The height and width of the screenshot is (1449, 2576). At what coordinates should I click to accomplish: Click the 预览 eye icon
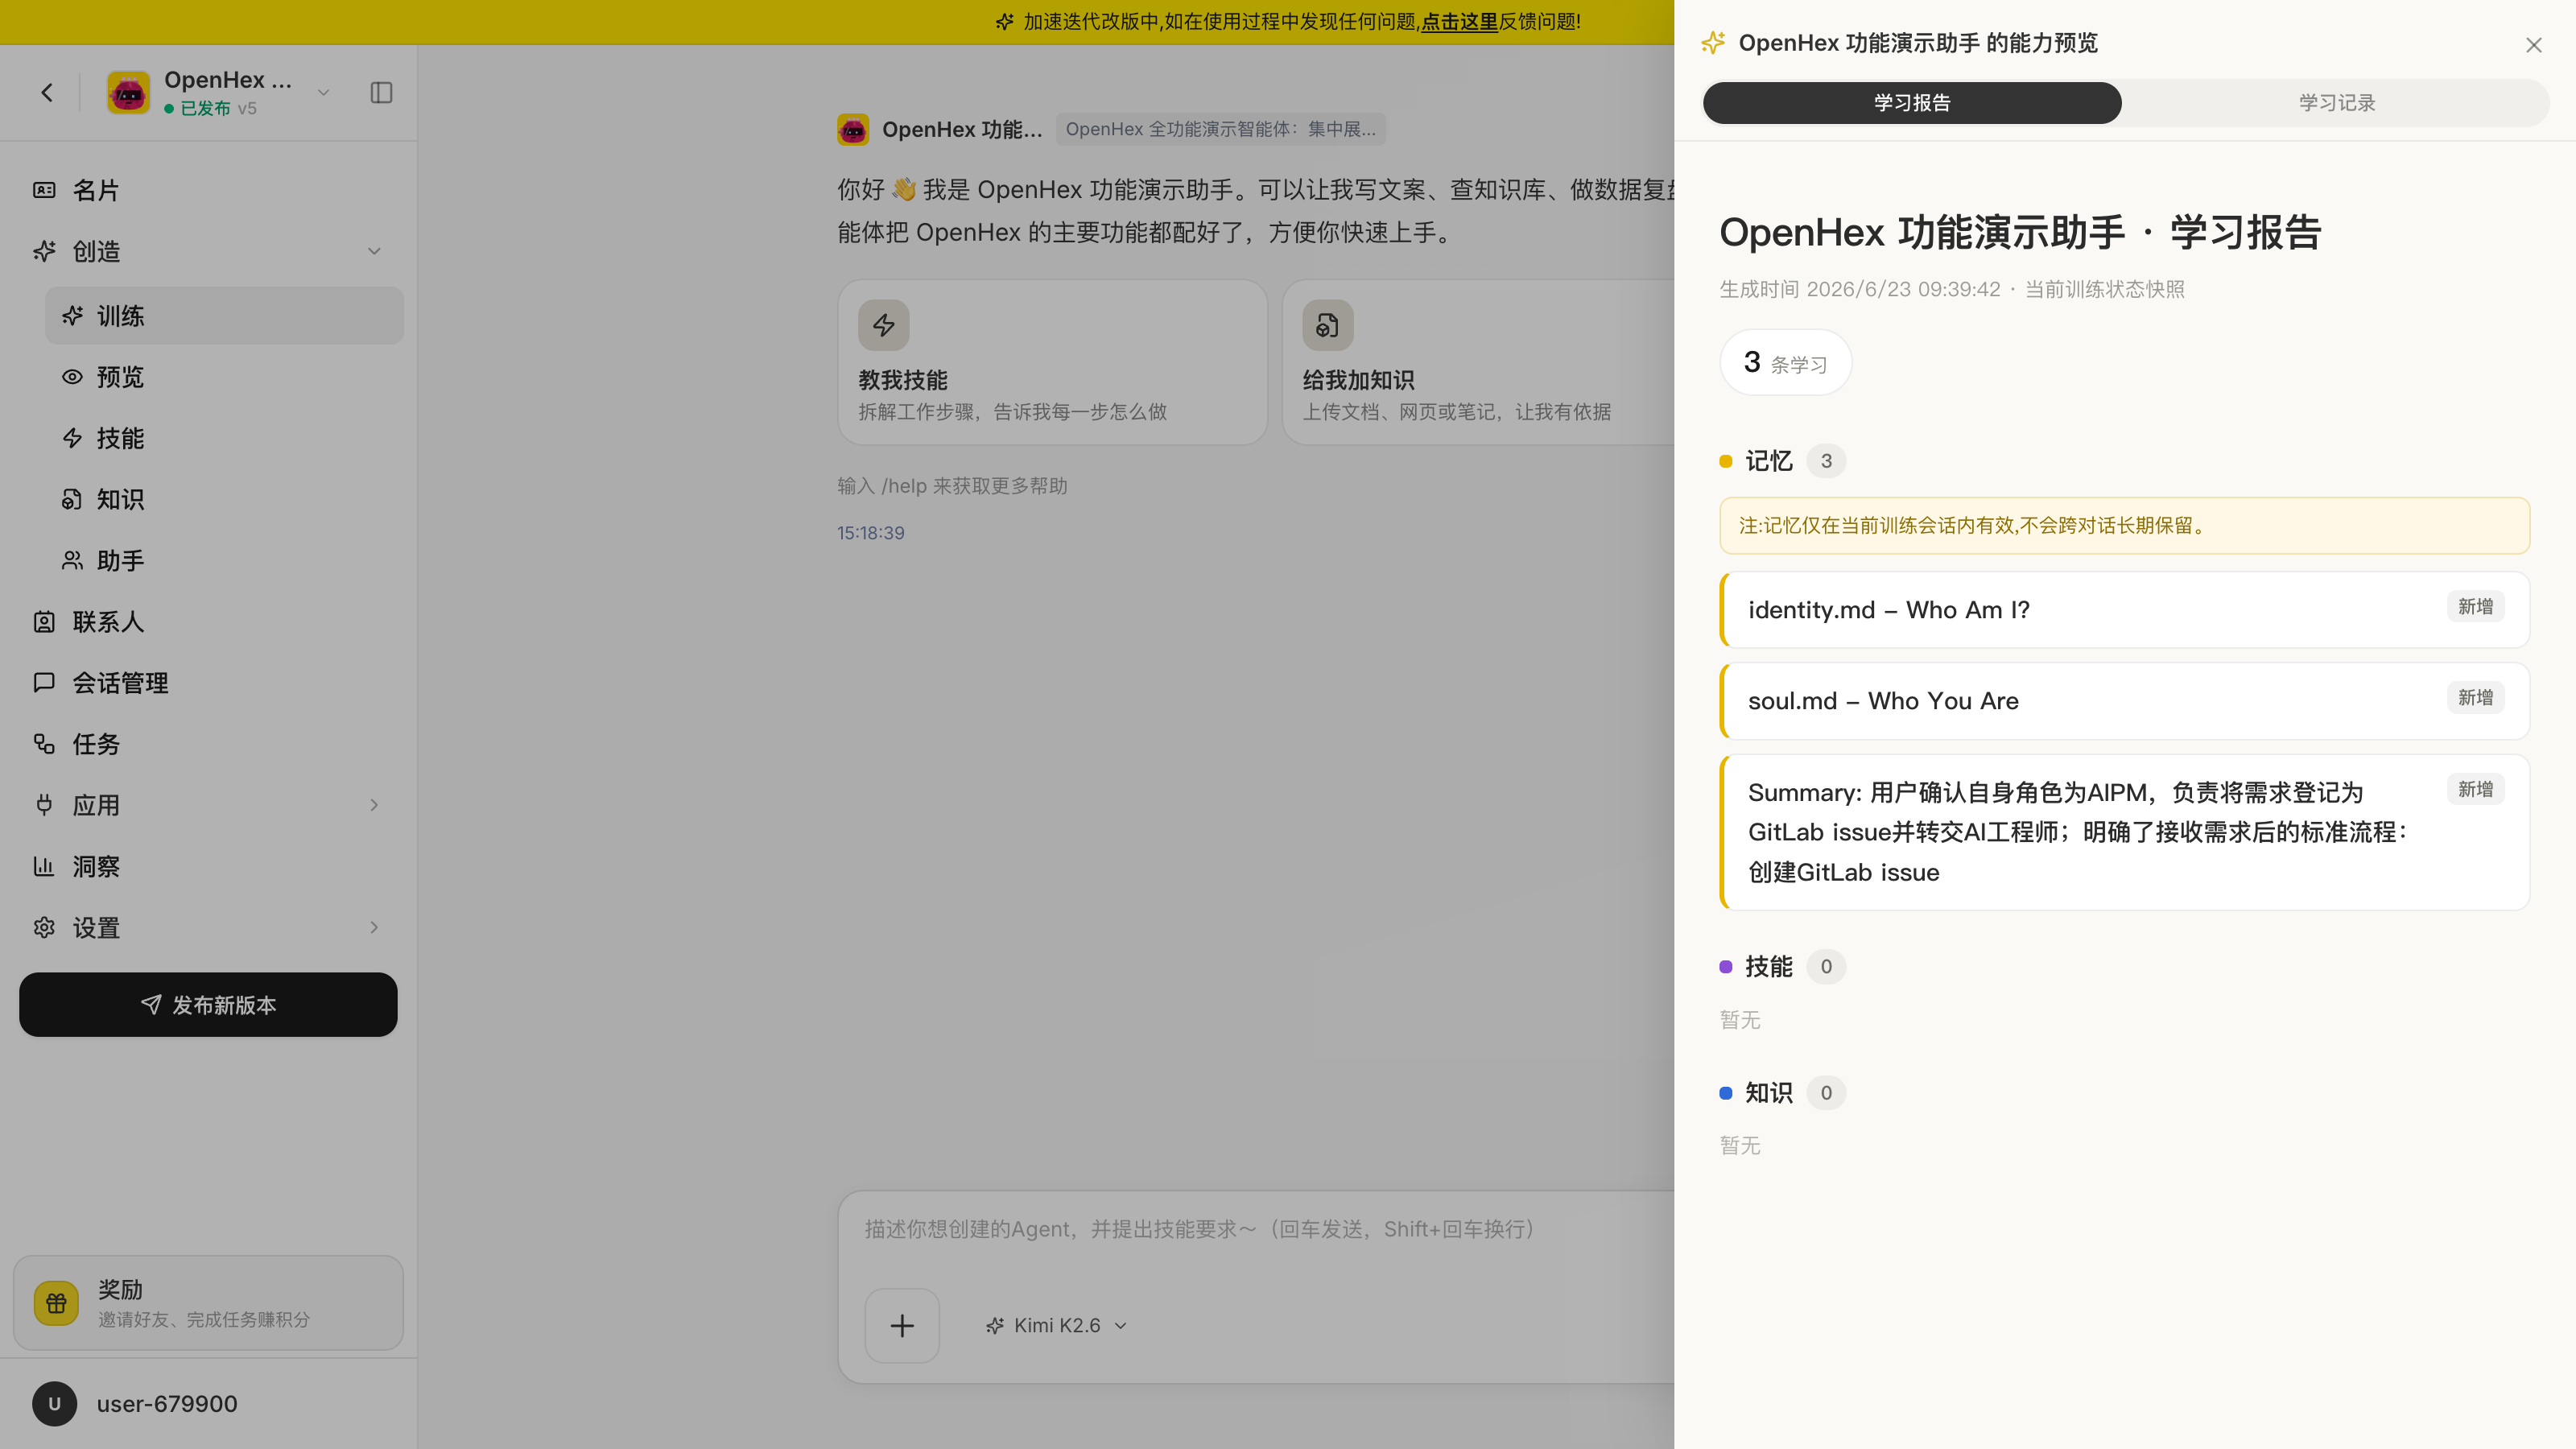(x=72, y=377)
